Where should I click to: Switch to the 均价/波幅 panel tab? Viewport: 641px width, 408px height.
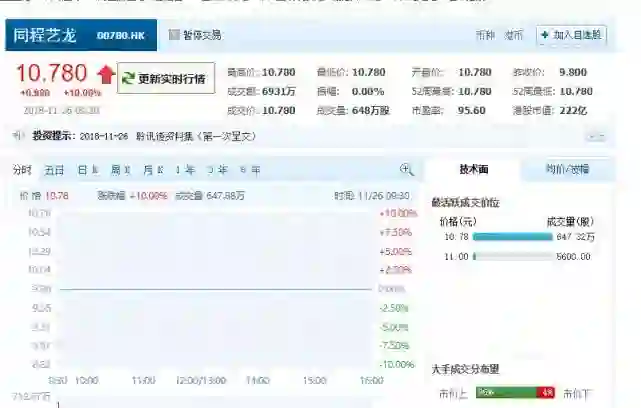567,169
